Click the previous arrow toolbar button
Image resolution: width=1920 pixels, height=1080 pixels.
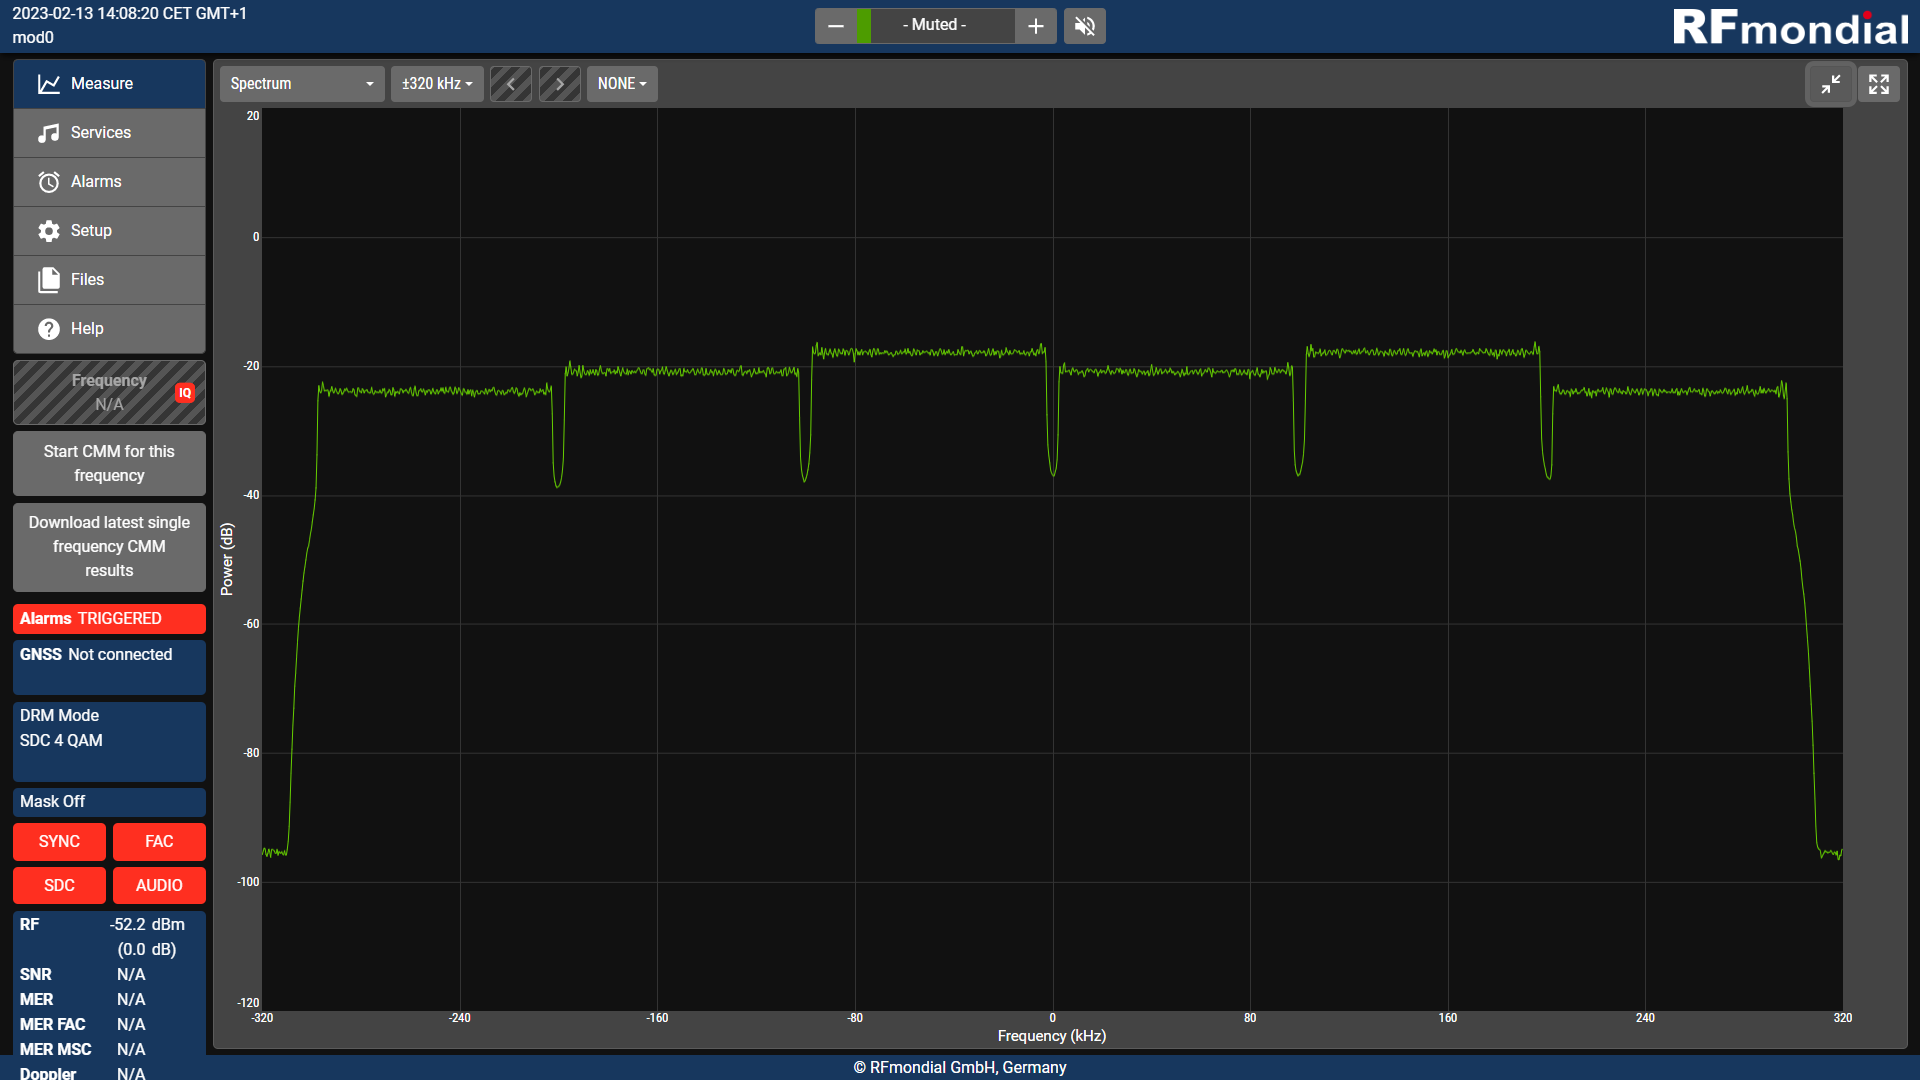(511, 84)
